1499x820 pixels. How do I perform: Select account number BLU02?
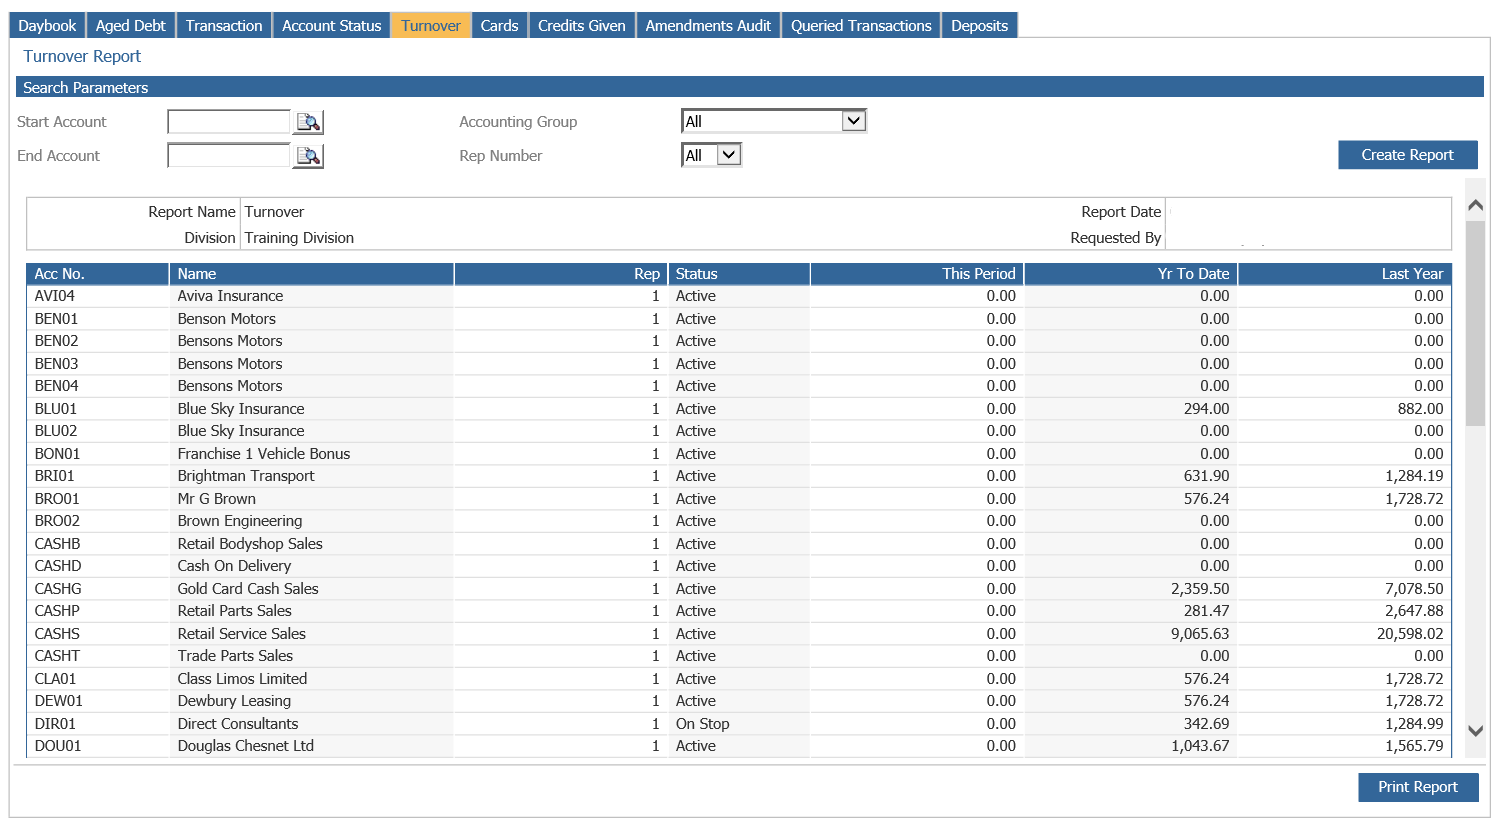(56, 431)
